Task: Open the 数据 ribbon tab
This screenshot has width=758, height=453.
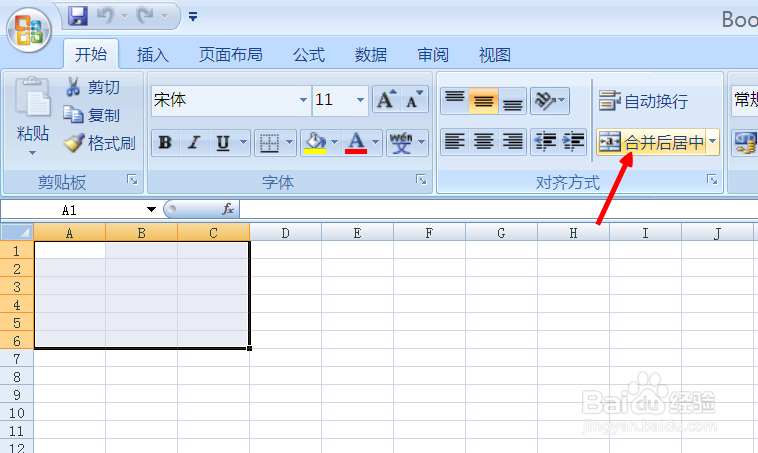Action: pyautogui.click(x=371, y=55)
